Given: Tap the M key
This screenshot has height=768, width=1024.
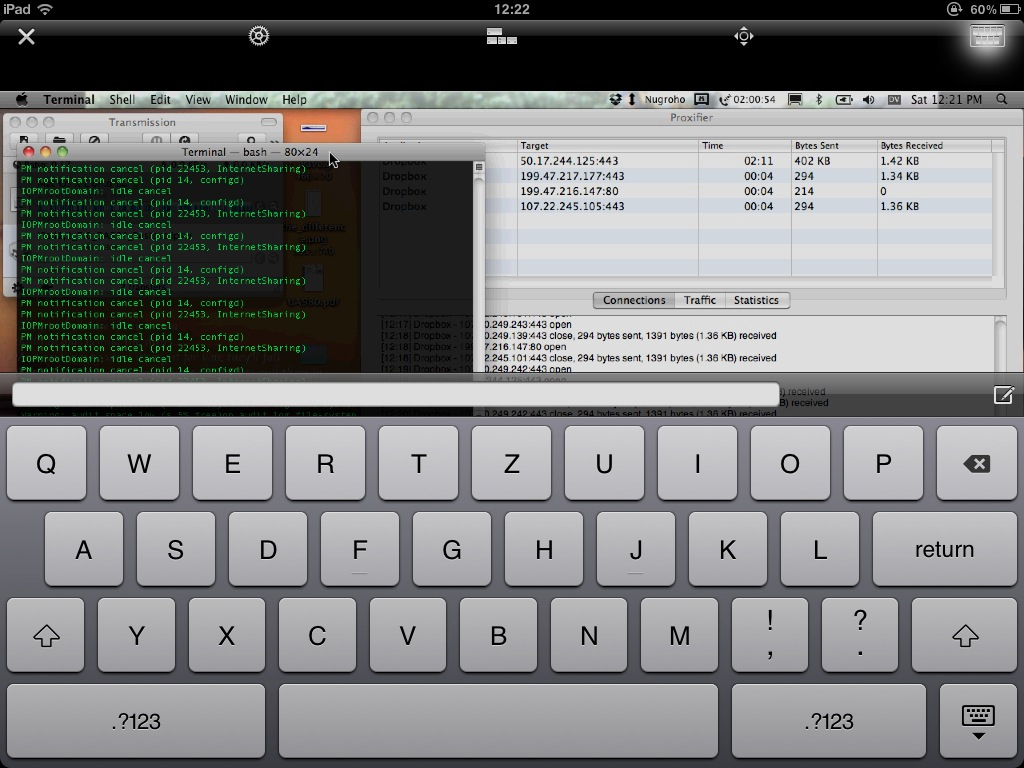Looking at the screenshot, I should (x=679, y=635).
